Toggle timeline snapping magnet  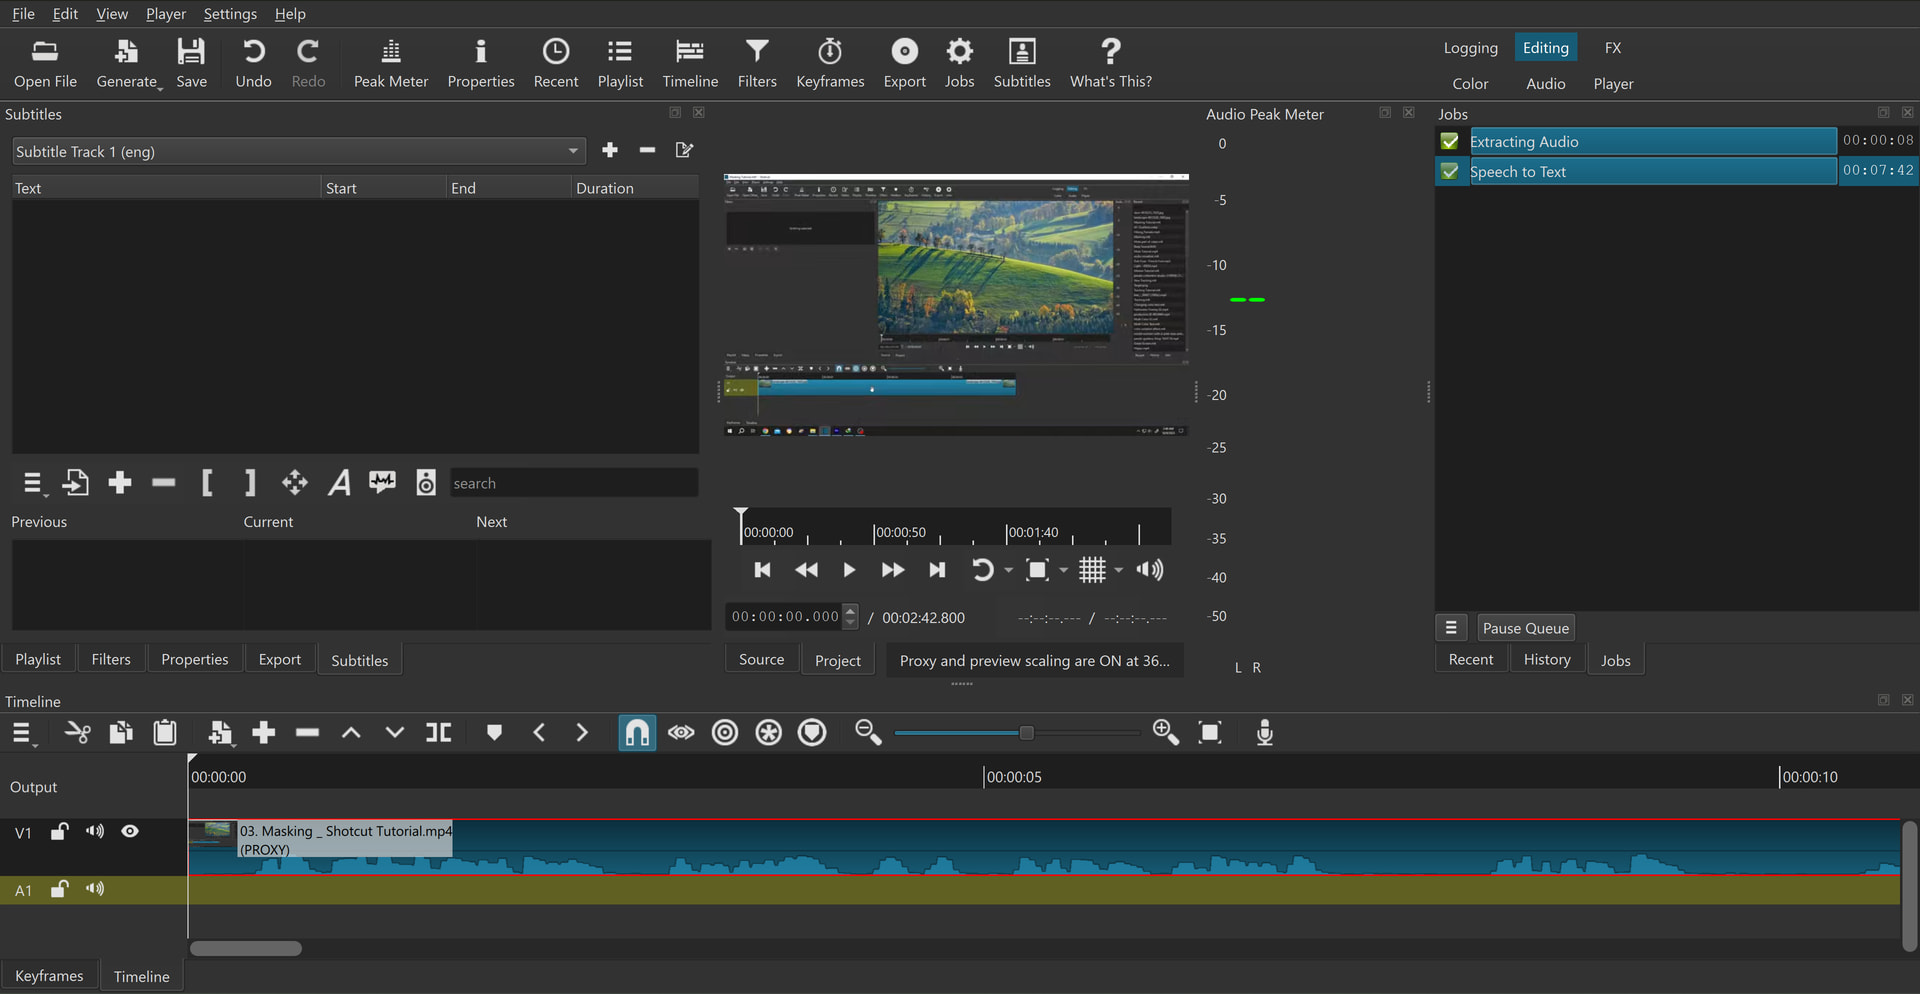pos(637,733)
